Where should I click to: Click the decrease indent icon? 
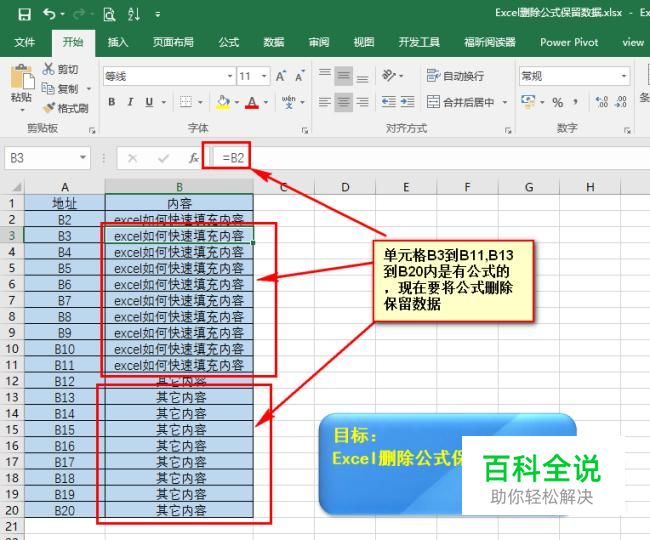click(x=388, y=102)
